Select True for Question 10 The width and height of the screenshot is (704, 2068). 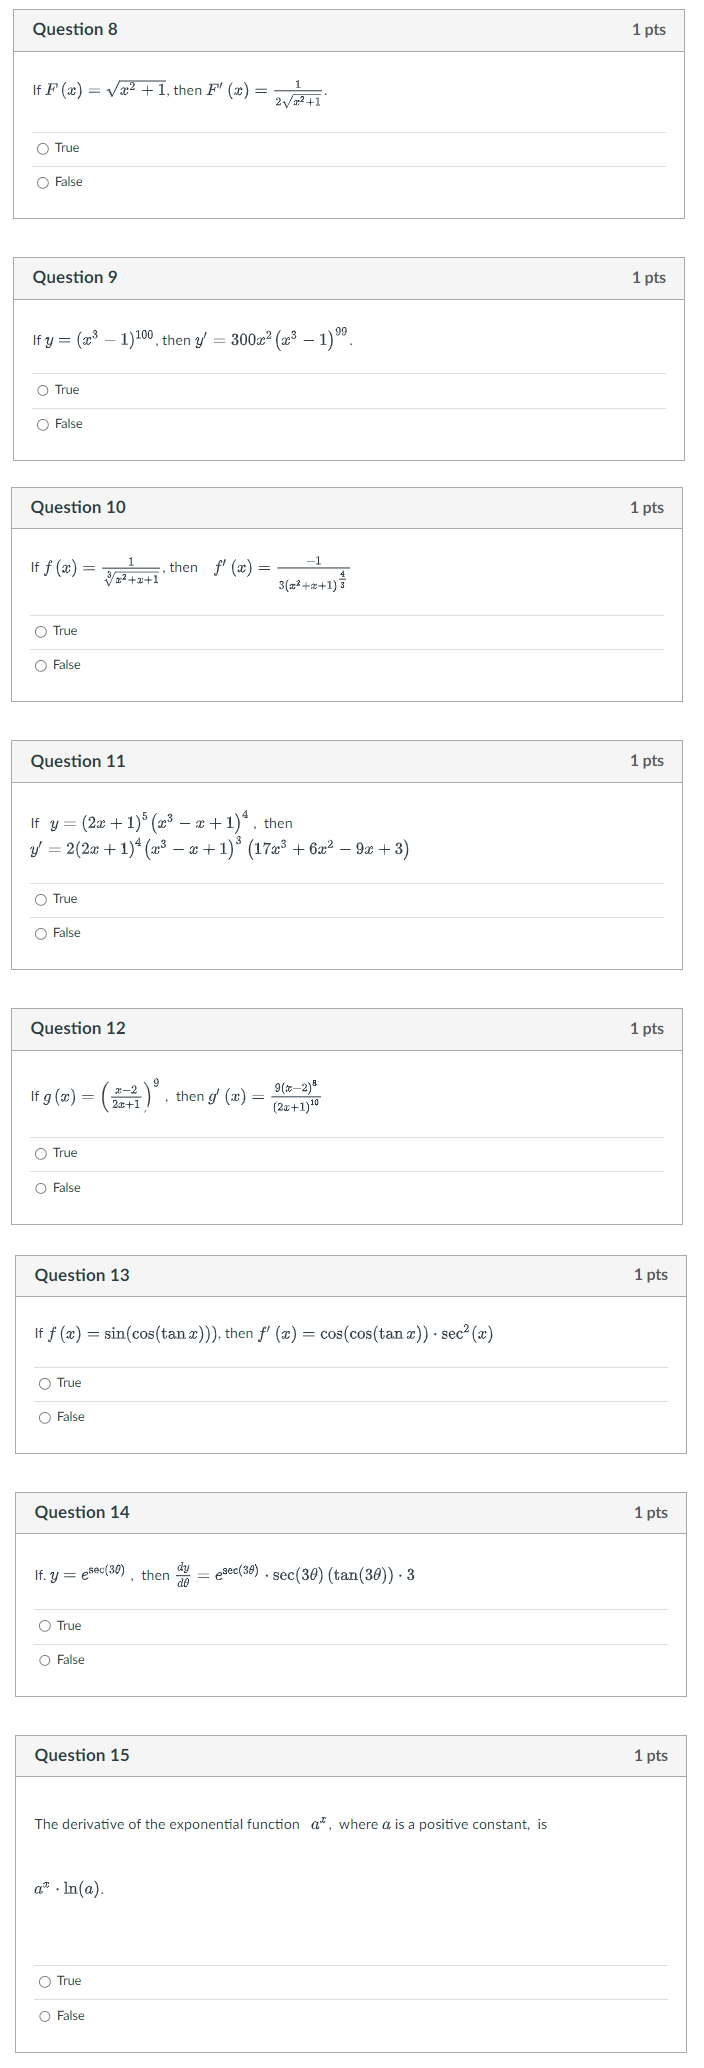pos(43,630)
